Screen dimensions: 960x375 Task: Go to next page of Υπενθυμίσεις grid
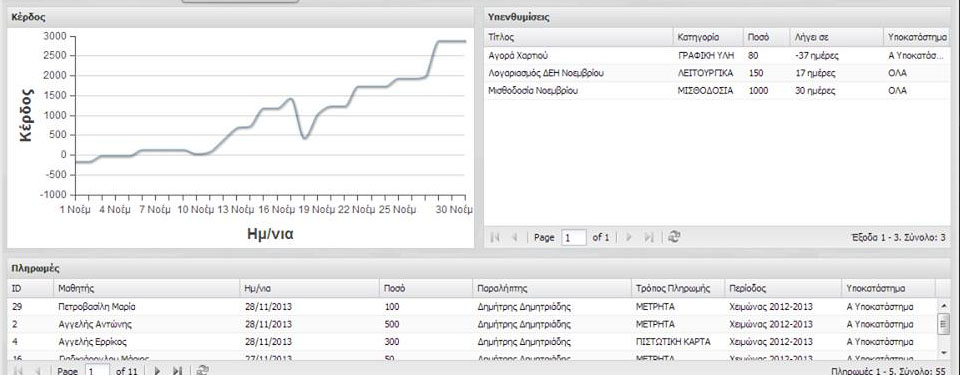click(629, 237)
